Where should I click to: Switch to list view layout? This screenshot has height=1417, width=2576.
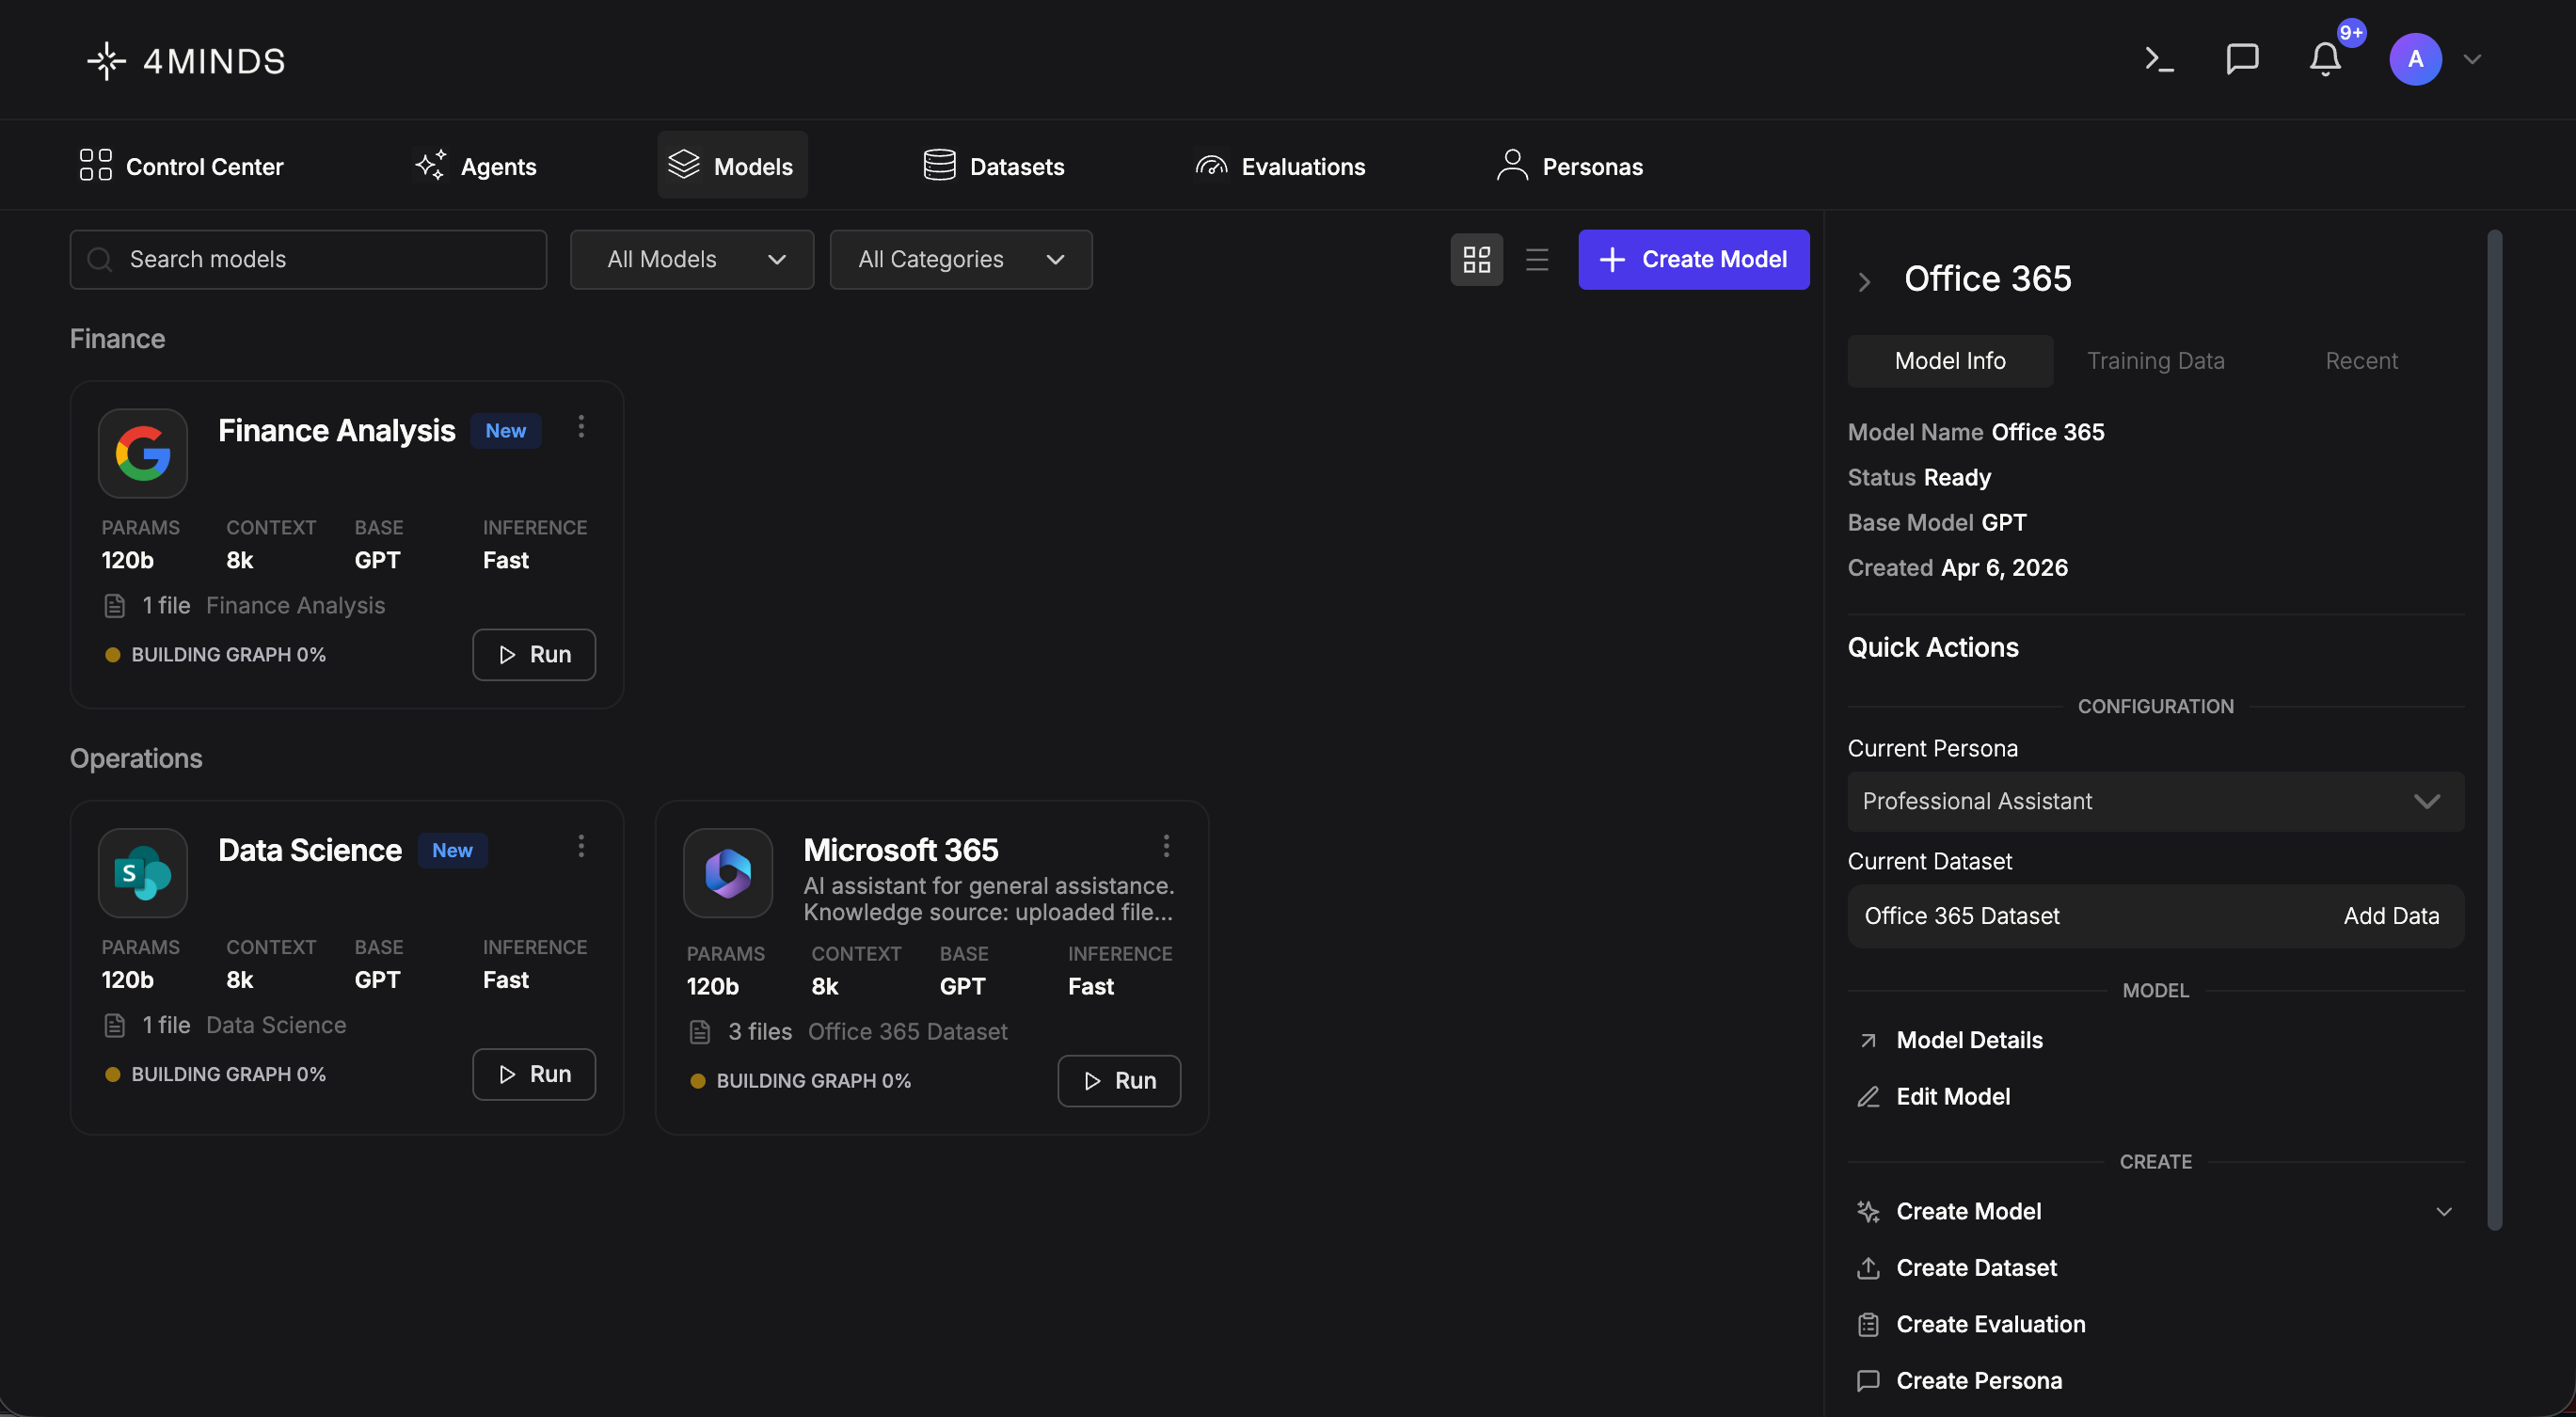(1537, 260)
